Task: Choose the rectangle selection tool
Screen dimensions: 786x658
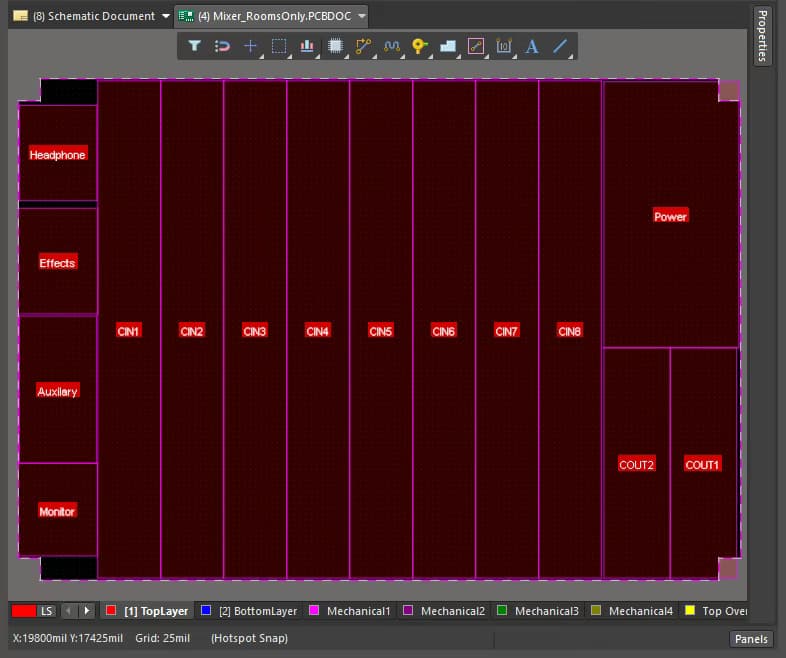Action: coord(279,46)
